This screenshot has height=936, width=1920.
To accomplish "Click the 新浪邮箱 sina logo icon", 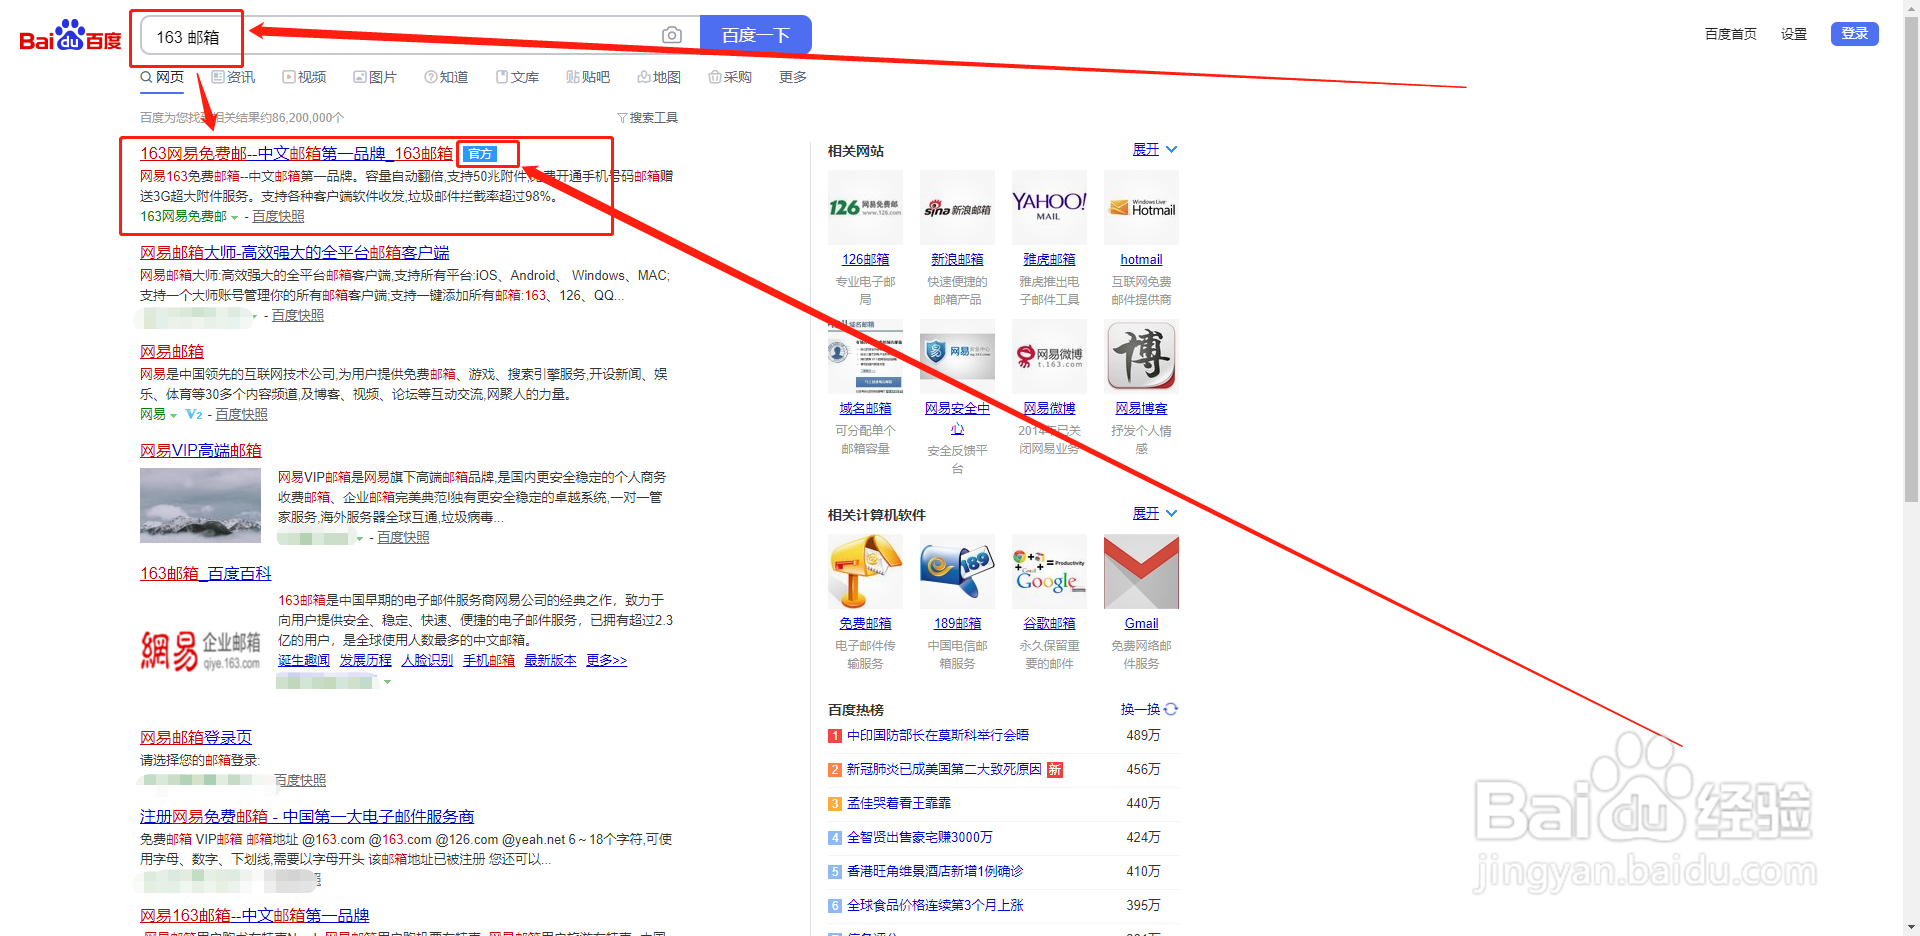I will [957, 207].
